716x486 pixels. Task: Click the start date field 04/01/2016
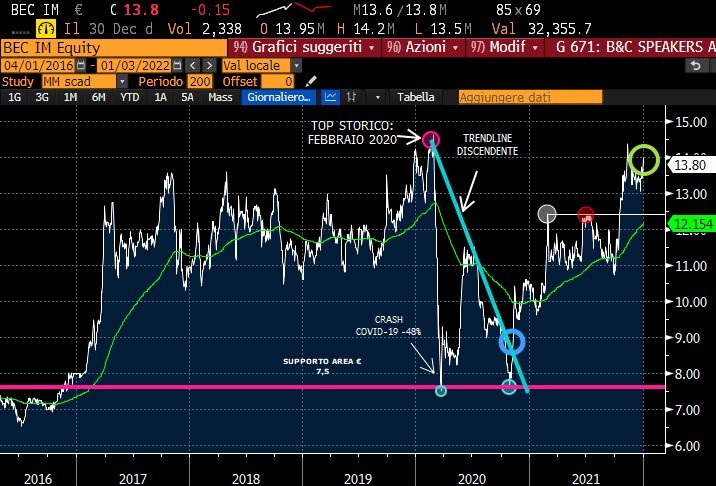38,65
